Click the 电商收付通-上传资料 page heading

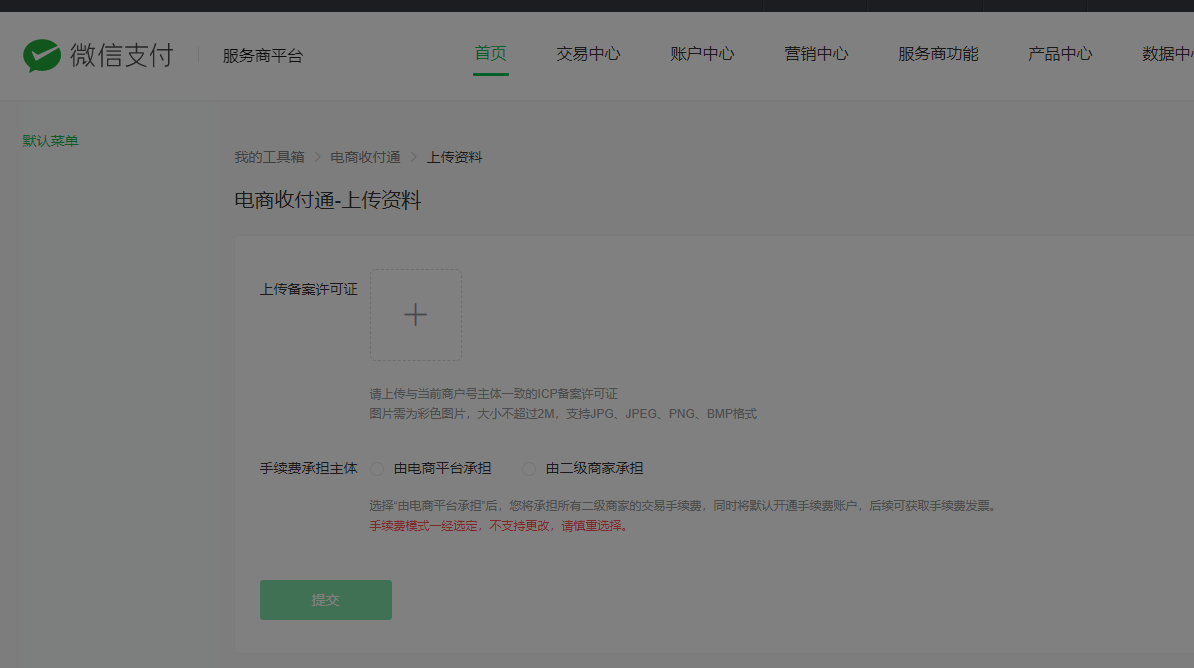coord(327,200)
